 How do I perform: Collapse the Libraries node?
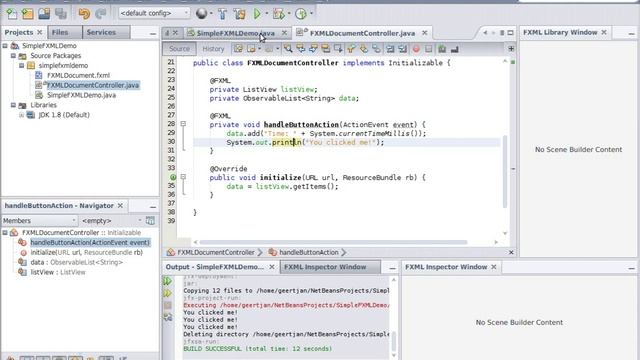click(x=13, y=105)
